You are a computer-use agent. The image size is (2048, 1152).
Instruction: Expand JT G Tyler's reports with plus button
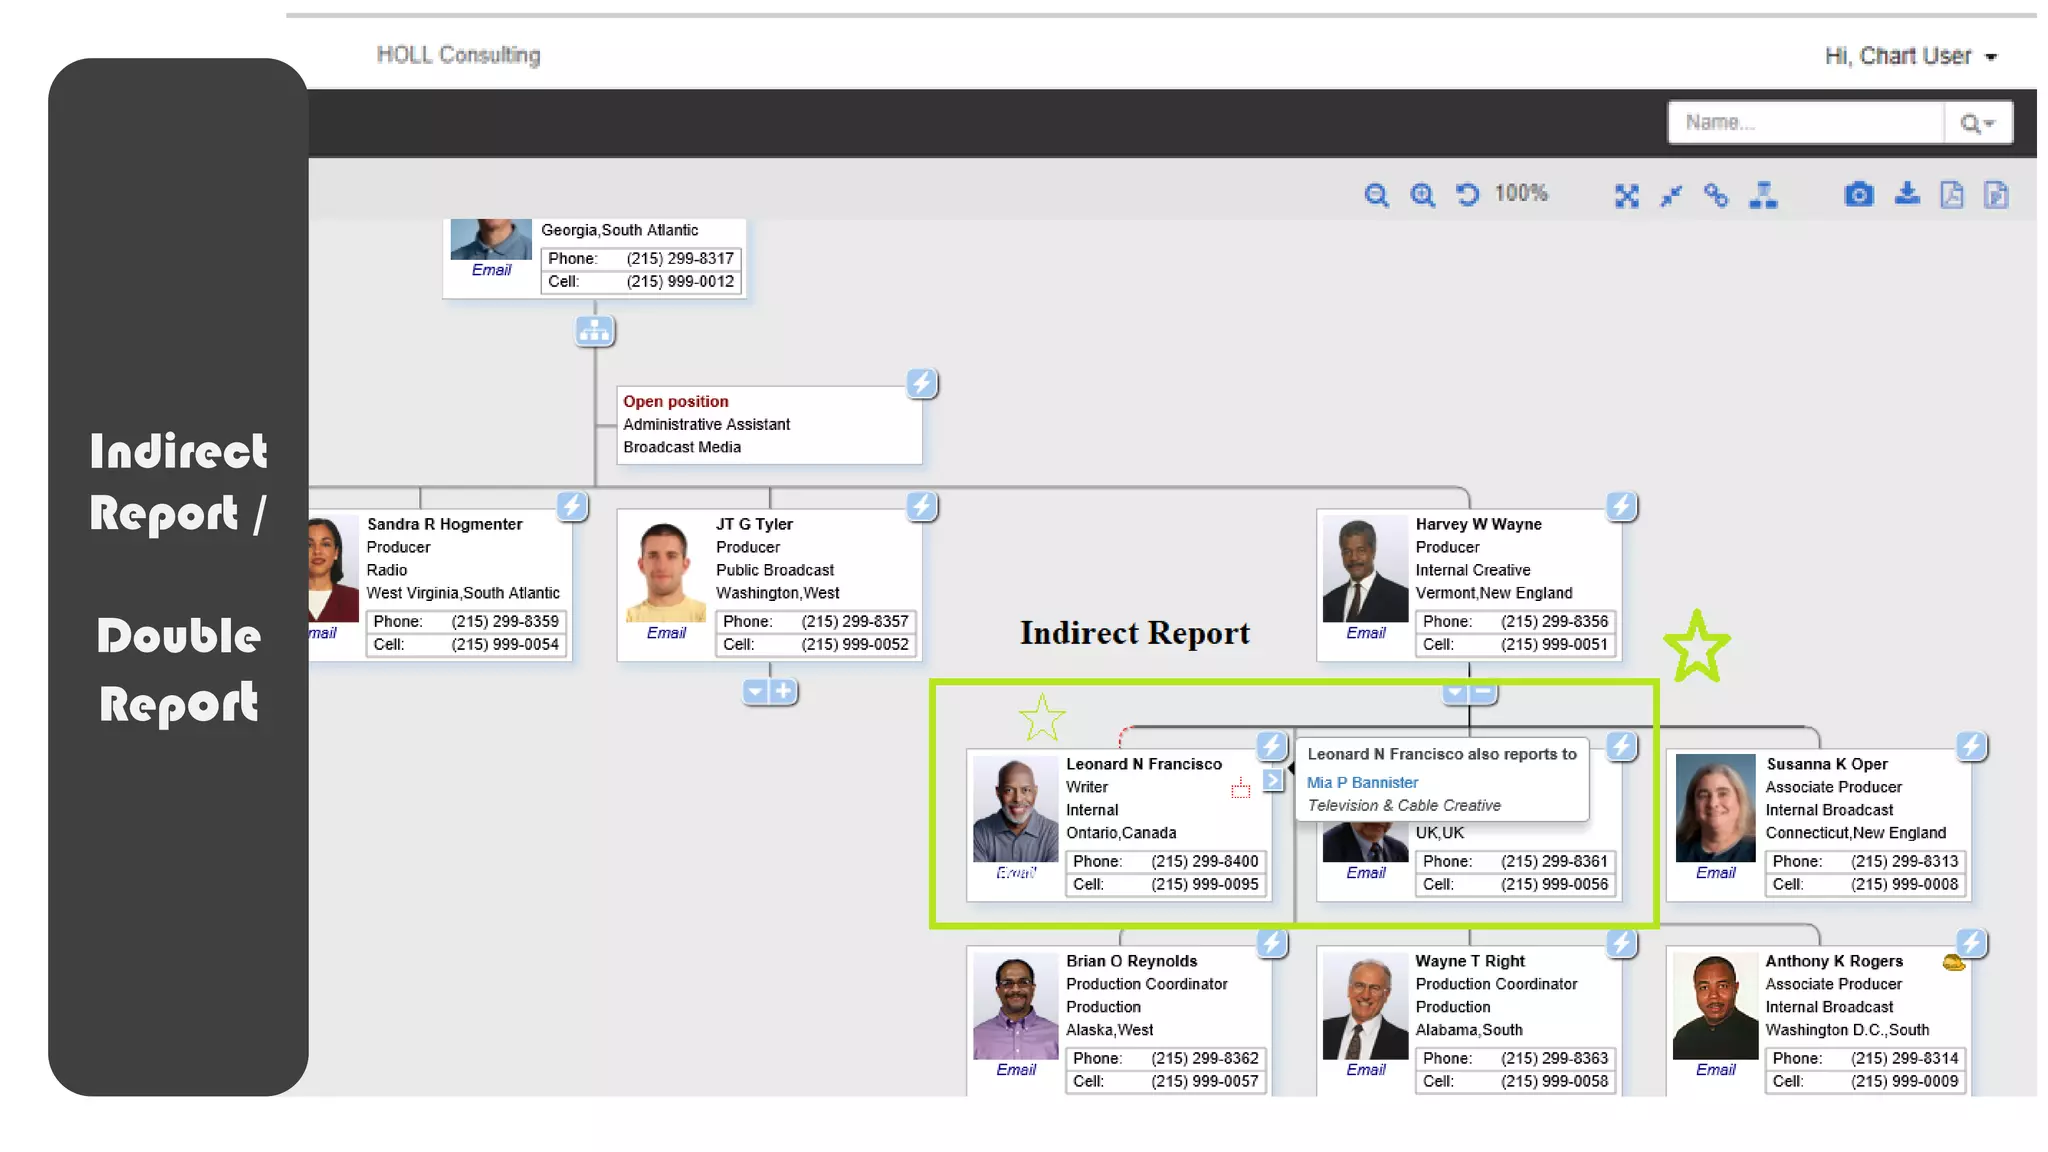pyautogui.click(x=783, y=691)
